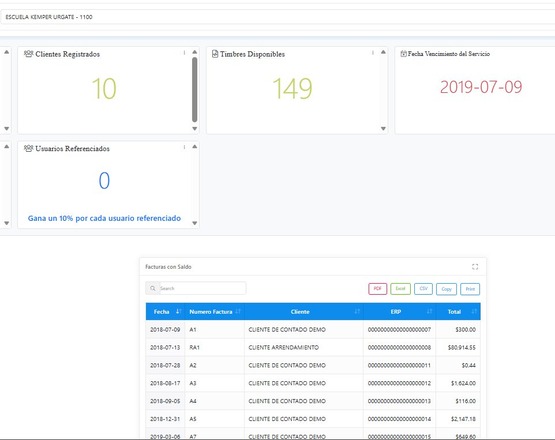Click the Timbres Disponibles document icon
This screenshot has height=440, width=555.
click(215, 54)
